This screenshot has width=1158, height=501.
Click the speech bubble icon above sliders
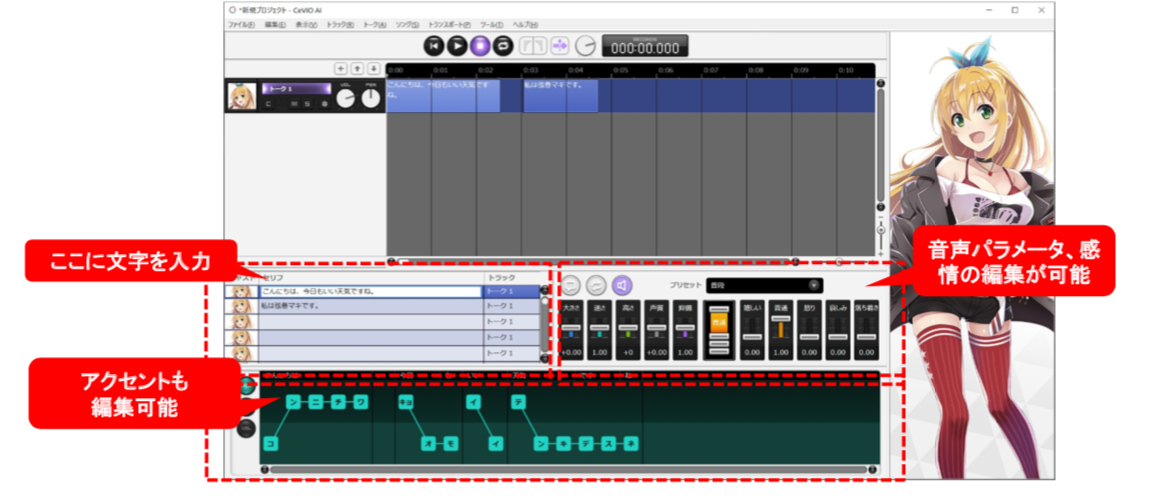571,285
